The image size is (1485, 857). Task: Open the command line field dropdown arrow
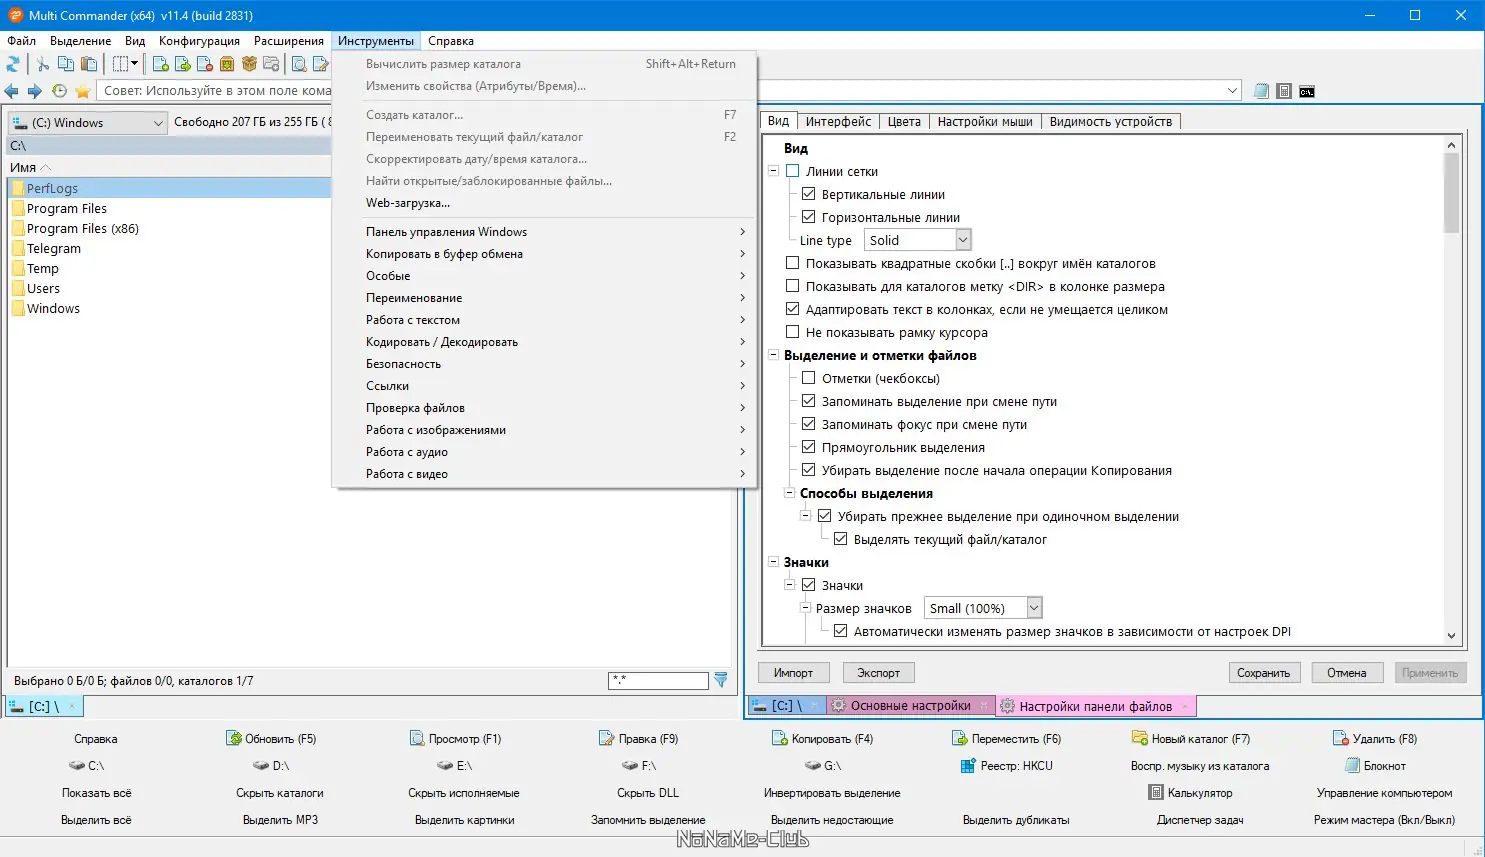1232,91
